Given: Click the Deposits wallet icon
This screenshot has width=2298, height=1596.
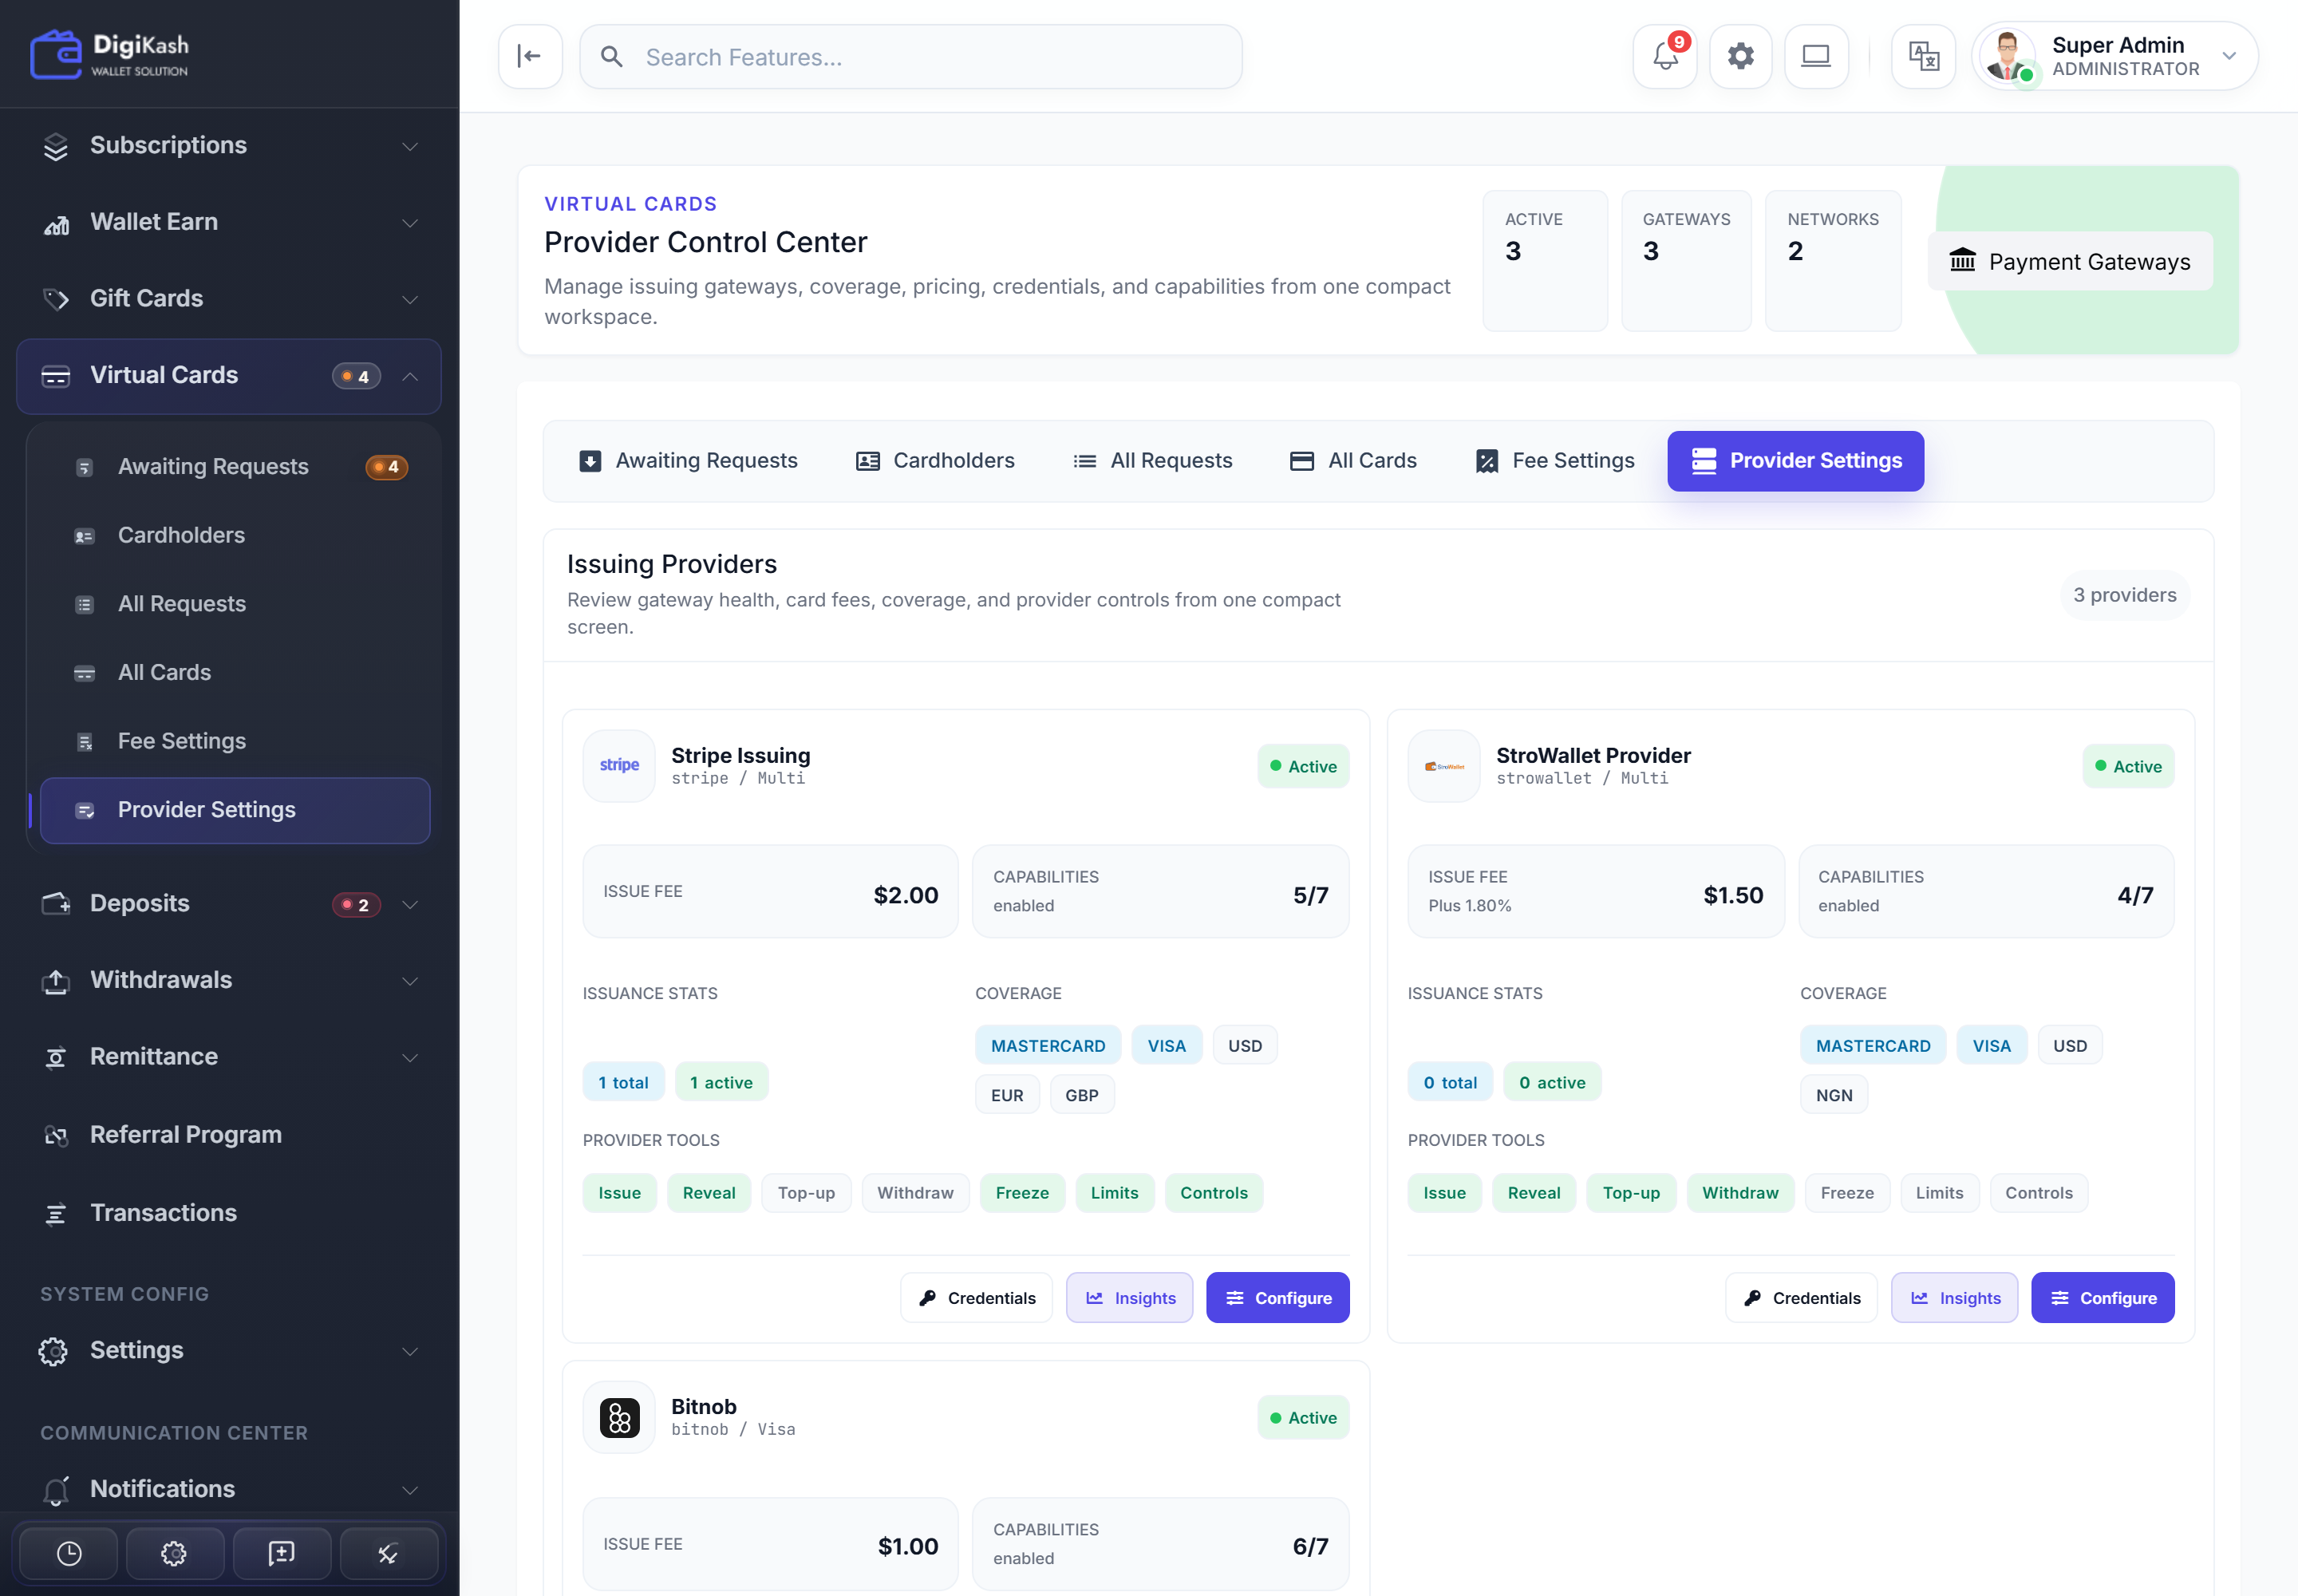Looking at the screenshot, I should click(x=56, y=904).
